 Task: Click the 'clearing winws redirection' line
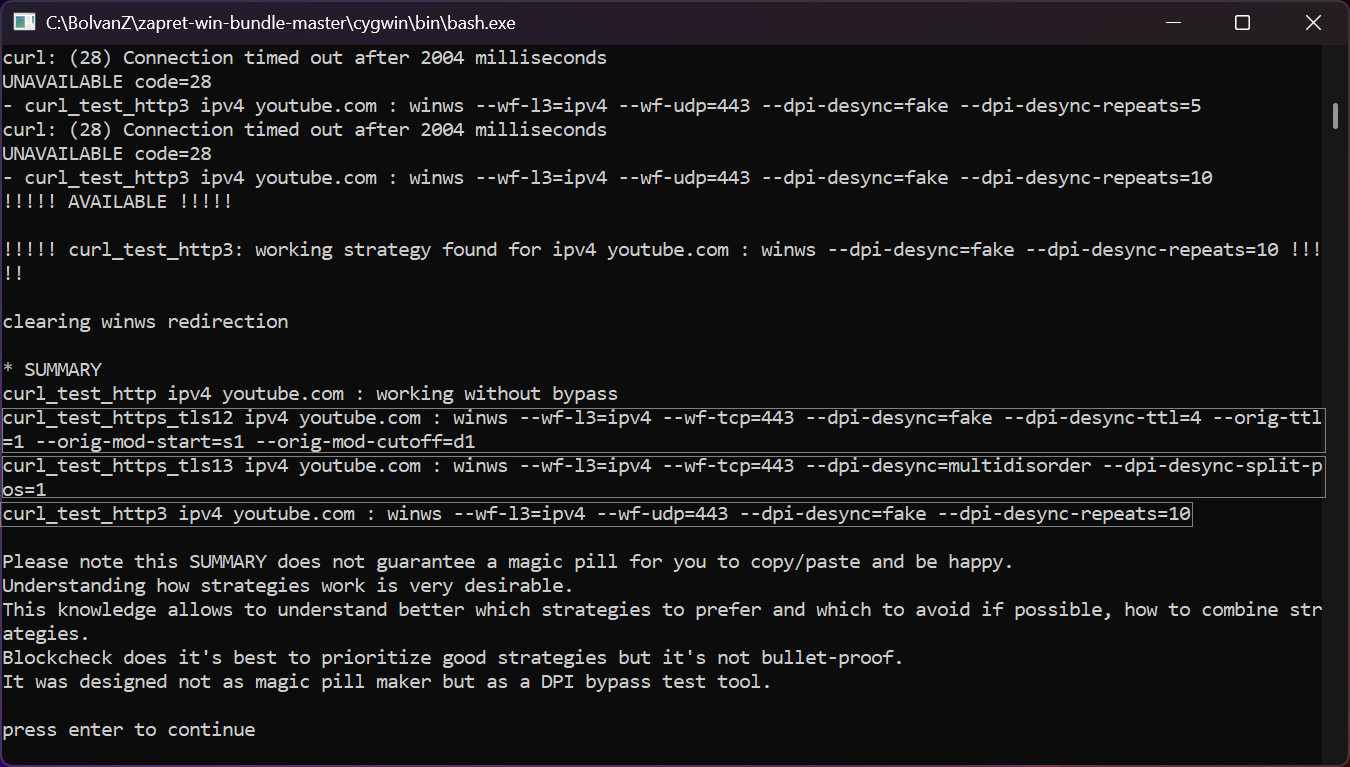(145, 322)
